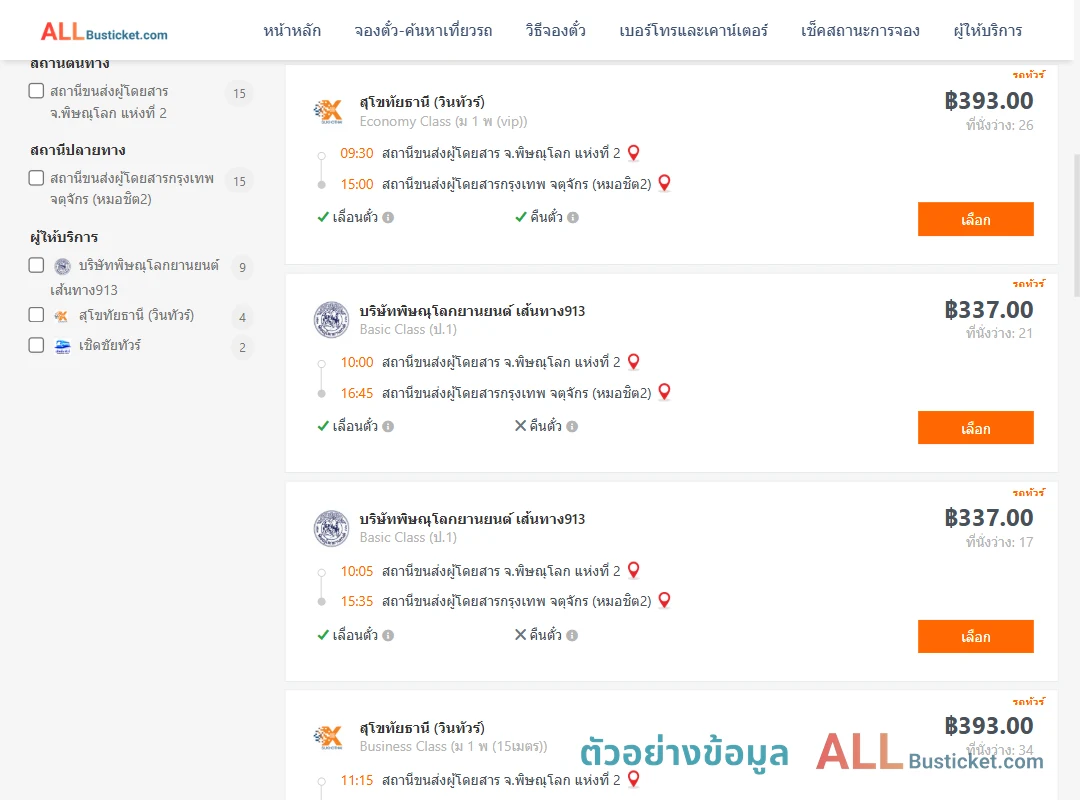Viewport: 1080px width, 800px height.
Task: Open จองตั๋ว-ค้นหาเที่ยวรถ menu
Action: pyautogui.click(x=423, y=30)
